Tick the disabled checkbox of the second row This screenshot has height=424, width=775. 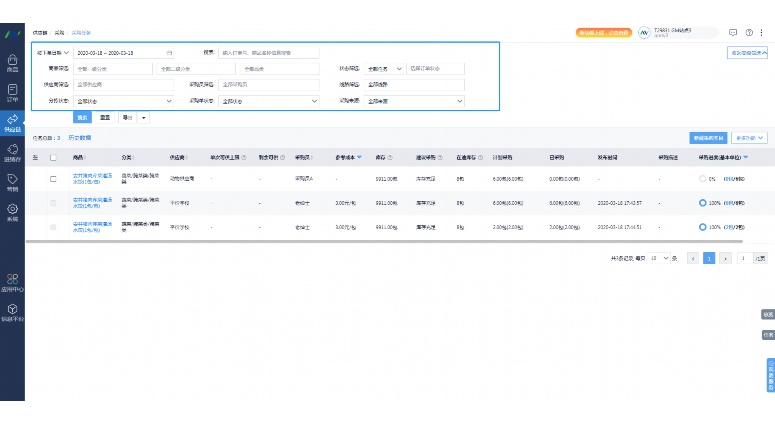pos(53,203)
